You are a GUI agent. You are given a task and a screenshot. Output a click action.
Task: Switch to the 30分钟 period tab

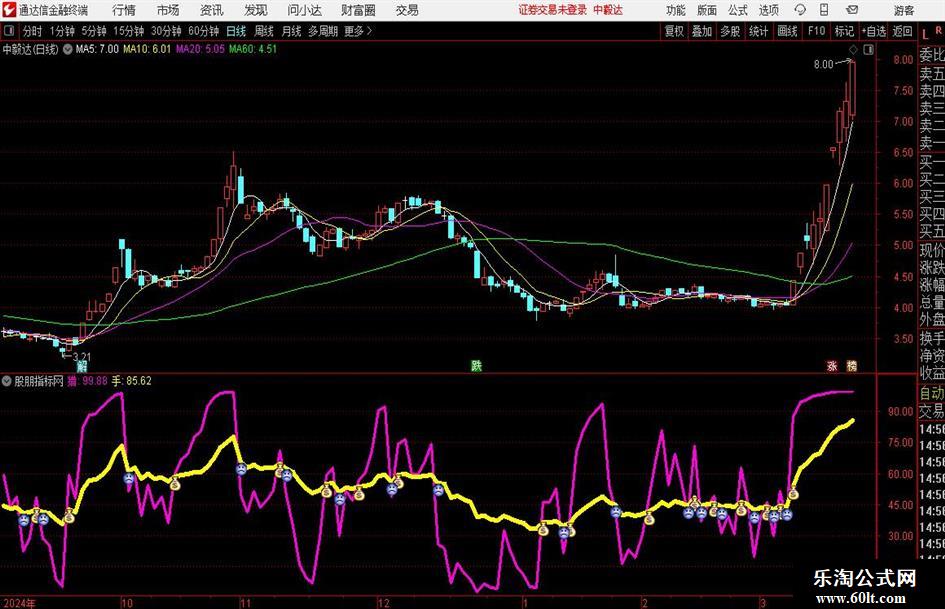166,31
